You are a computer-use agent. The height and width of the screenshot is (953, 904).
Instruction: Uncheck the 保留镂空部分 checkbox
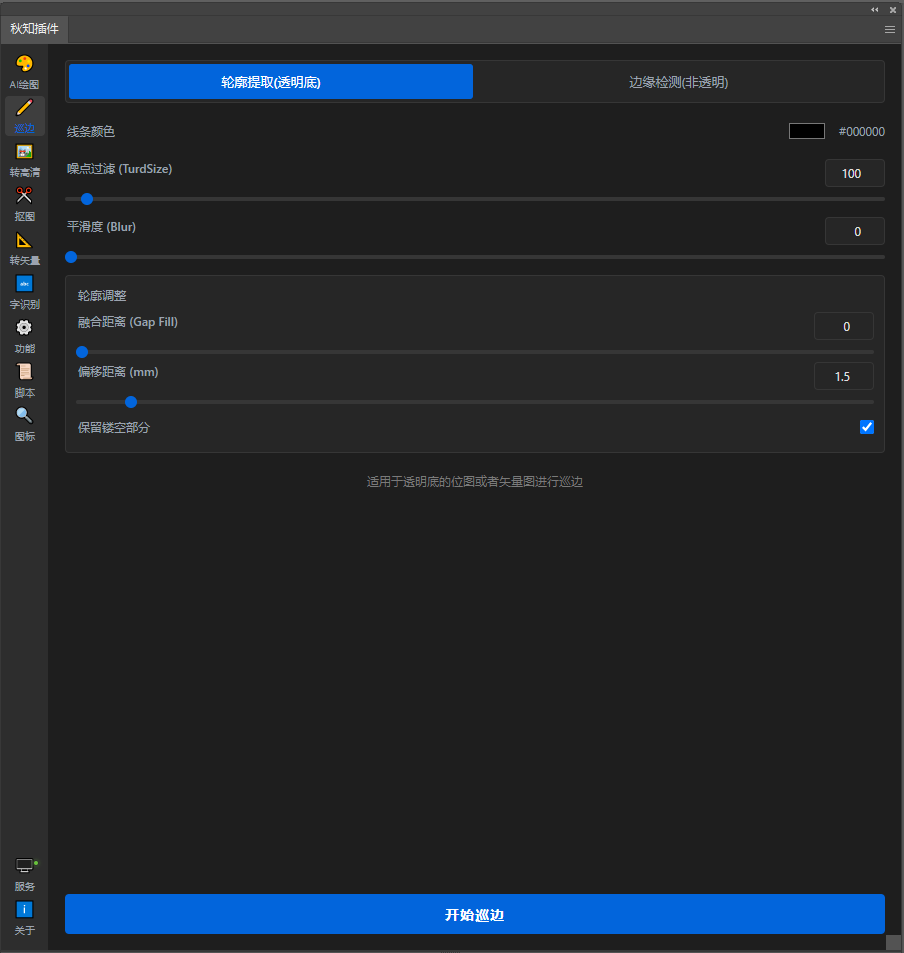867,427
